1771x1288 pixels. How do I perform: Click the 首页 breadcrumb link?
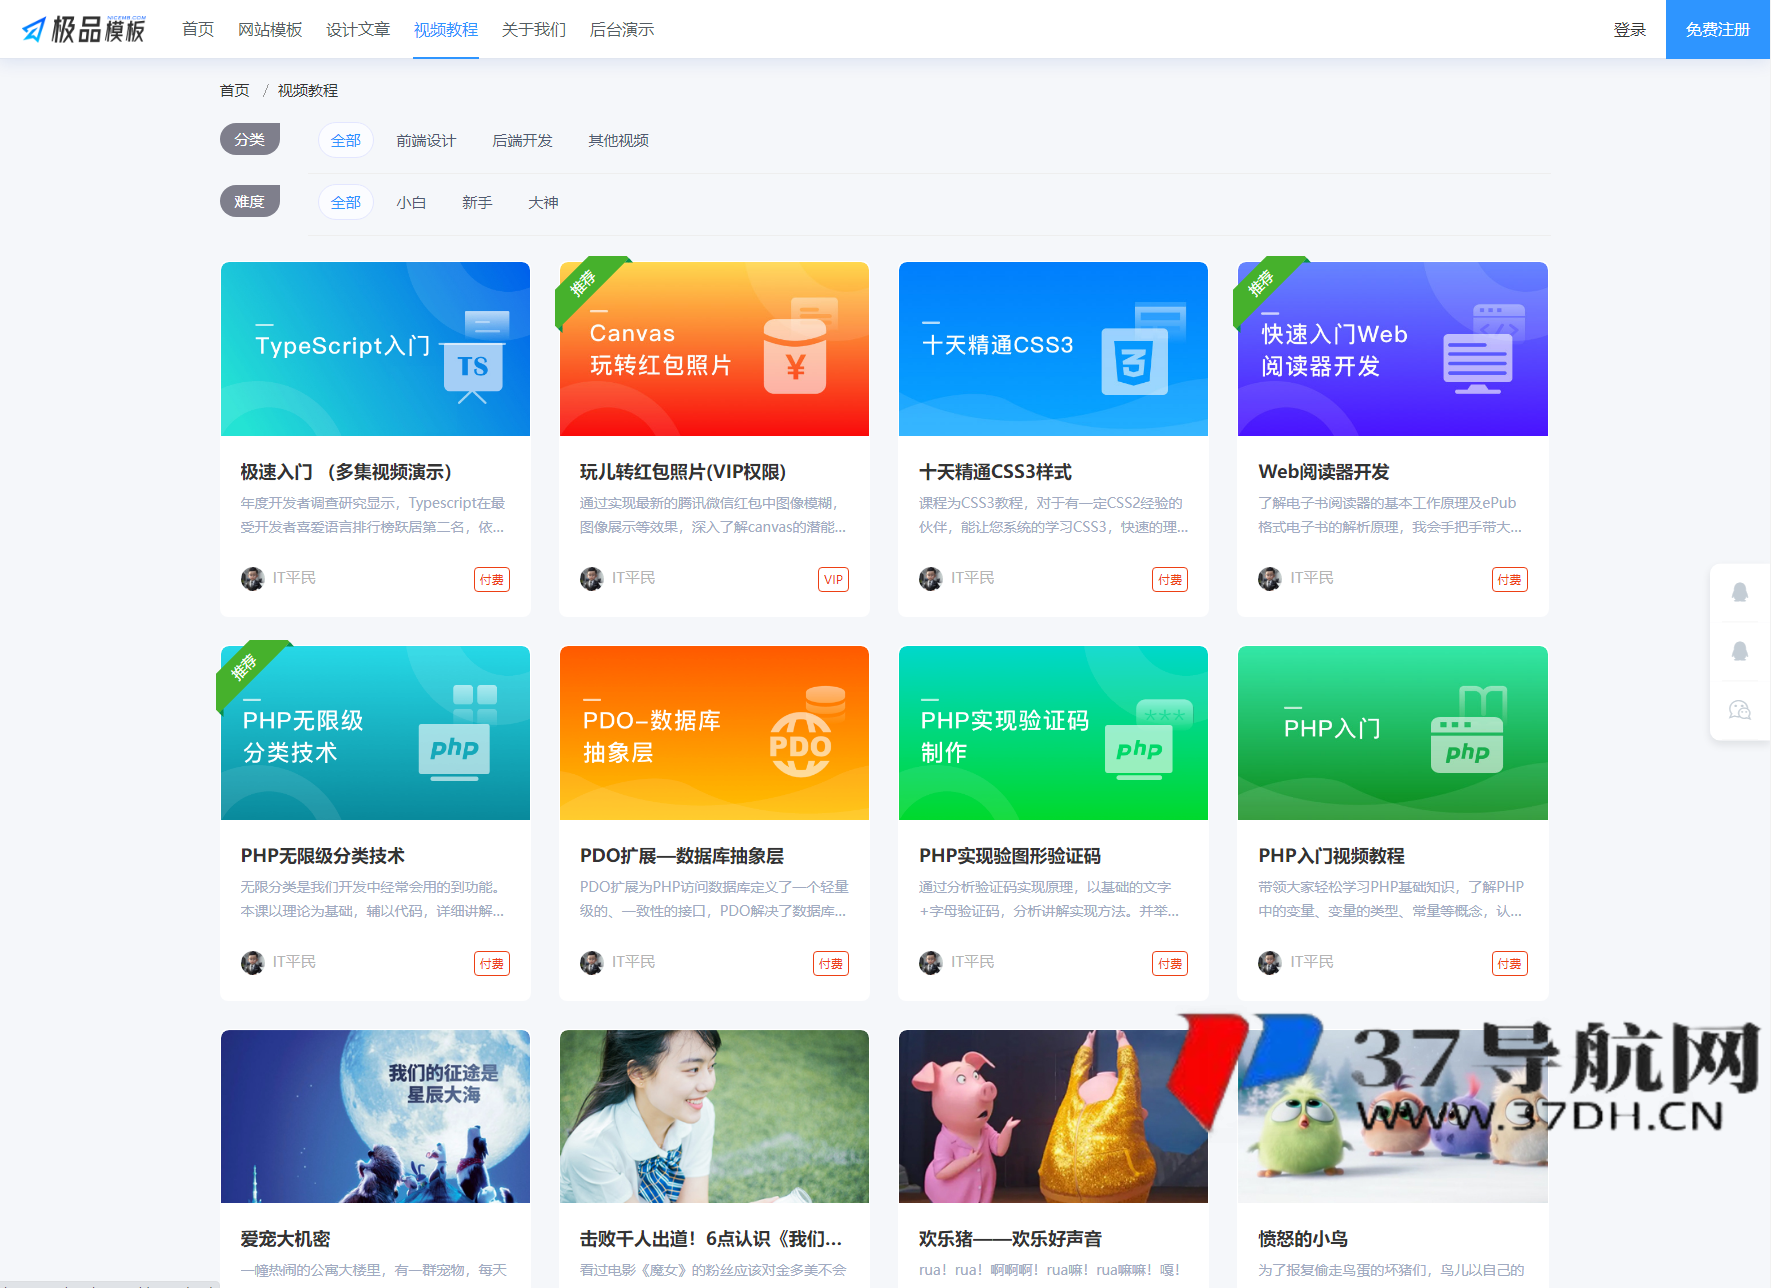click(234, 90)
